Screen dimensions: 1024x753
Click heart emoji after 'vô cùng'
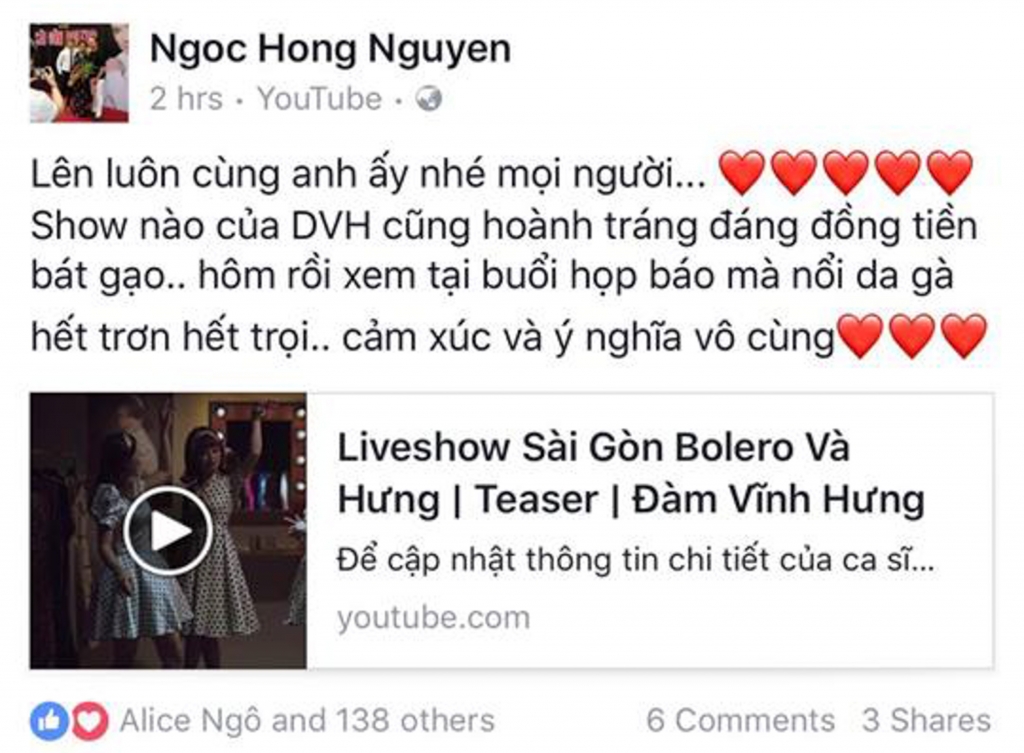[860, 336]
